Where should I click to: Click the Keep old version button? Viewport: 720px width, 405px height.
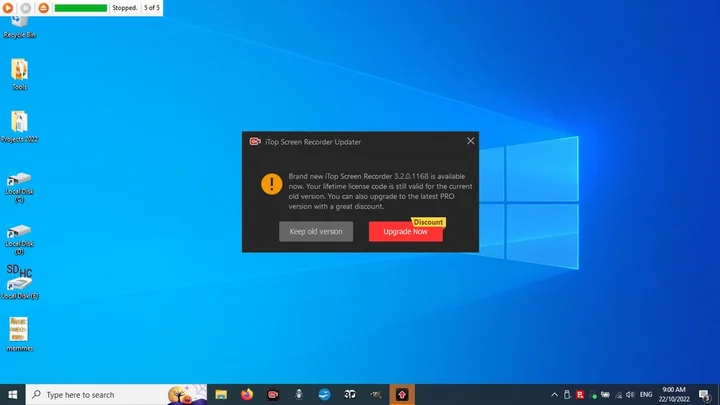coord(316,231)
